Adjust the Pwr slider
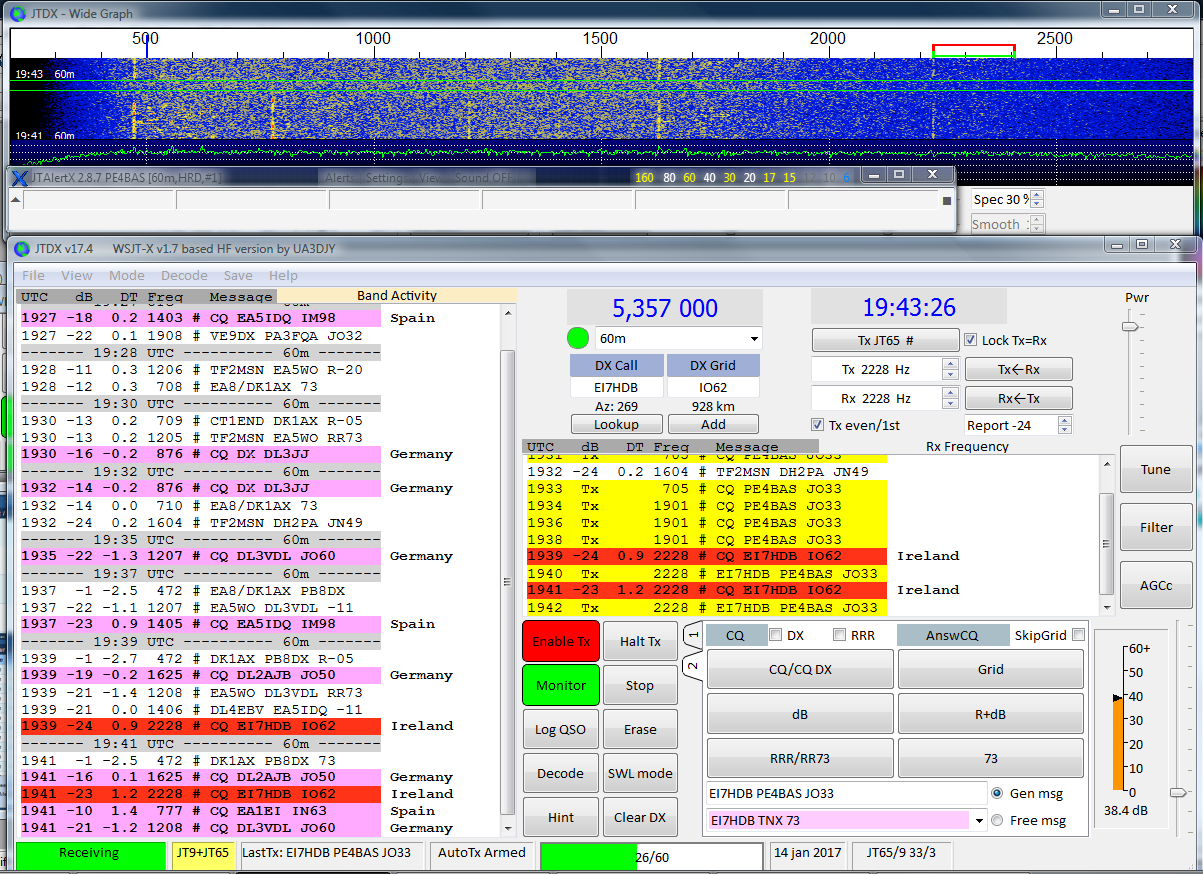Screen dimensions: 1203x874 tap(1131, 325)
